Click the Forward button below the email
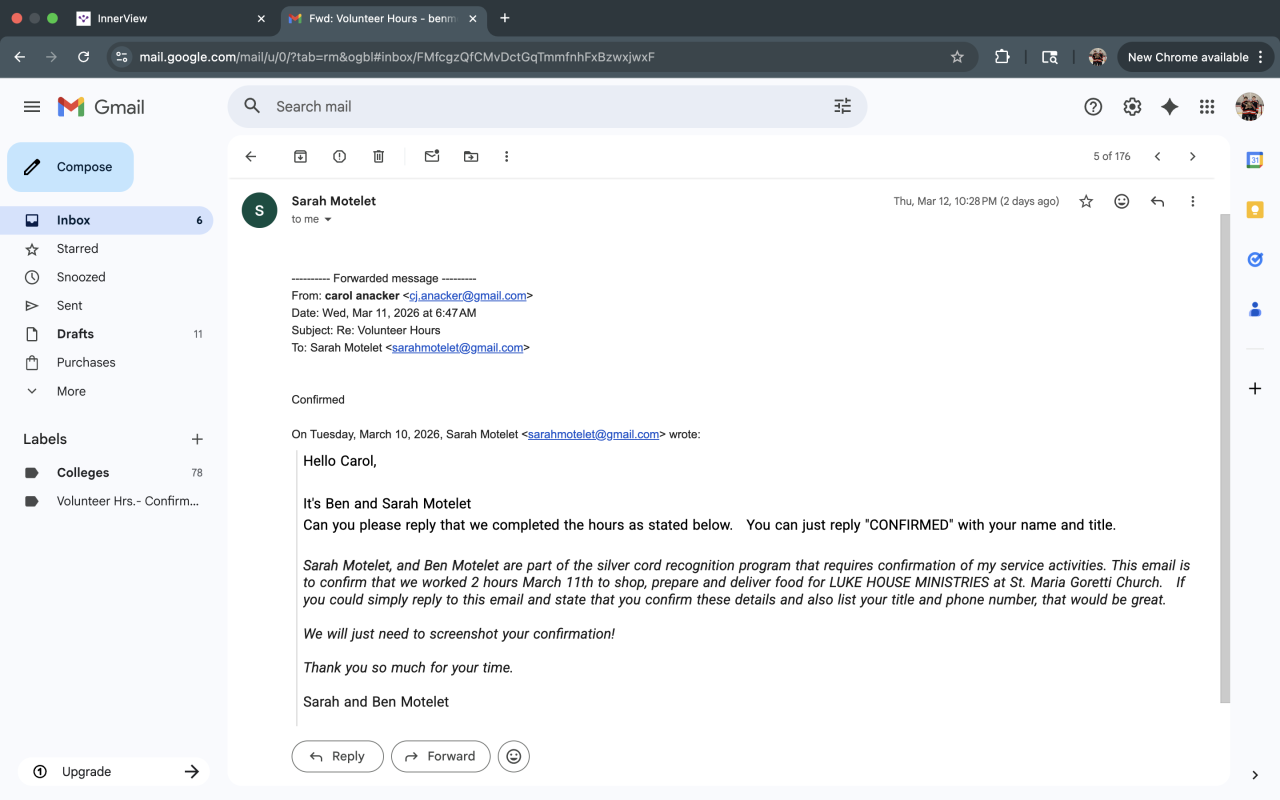The height and width of the screenshot is (800, 1280). coord(440,757)
